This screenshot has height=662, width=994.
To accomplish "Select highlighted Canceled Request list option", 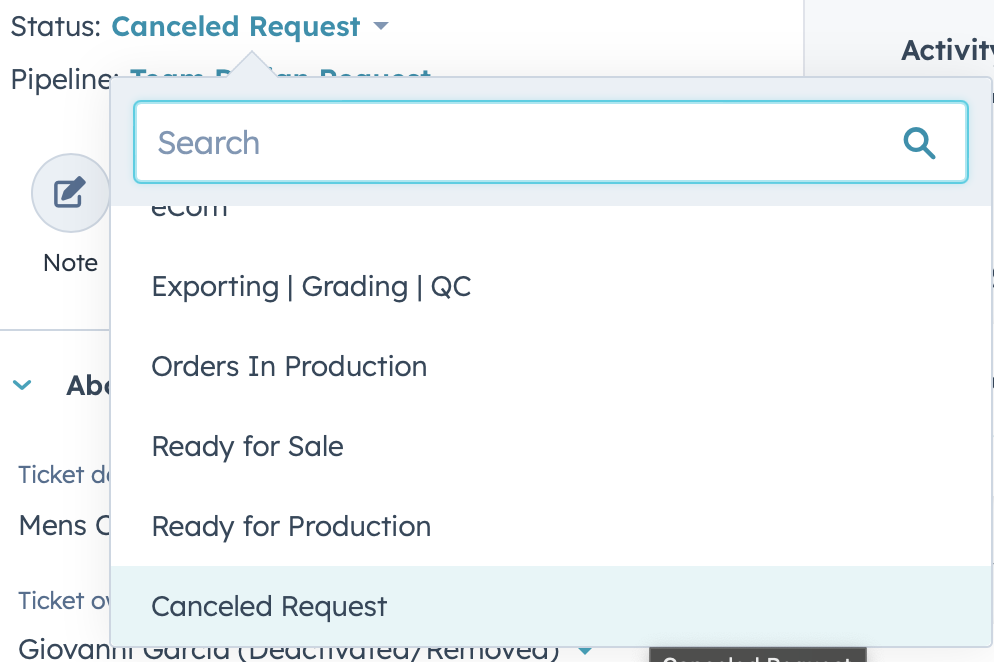I will coord(269,607).
